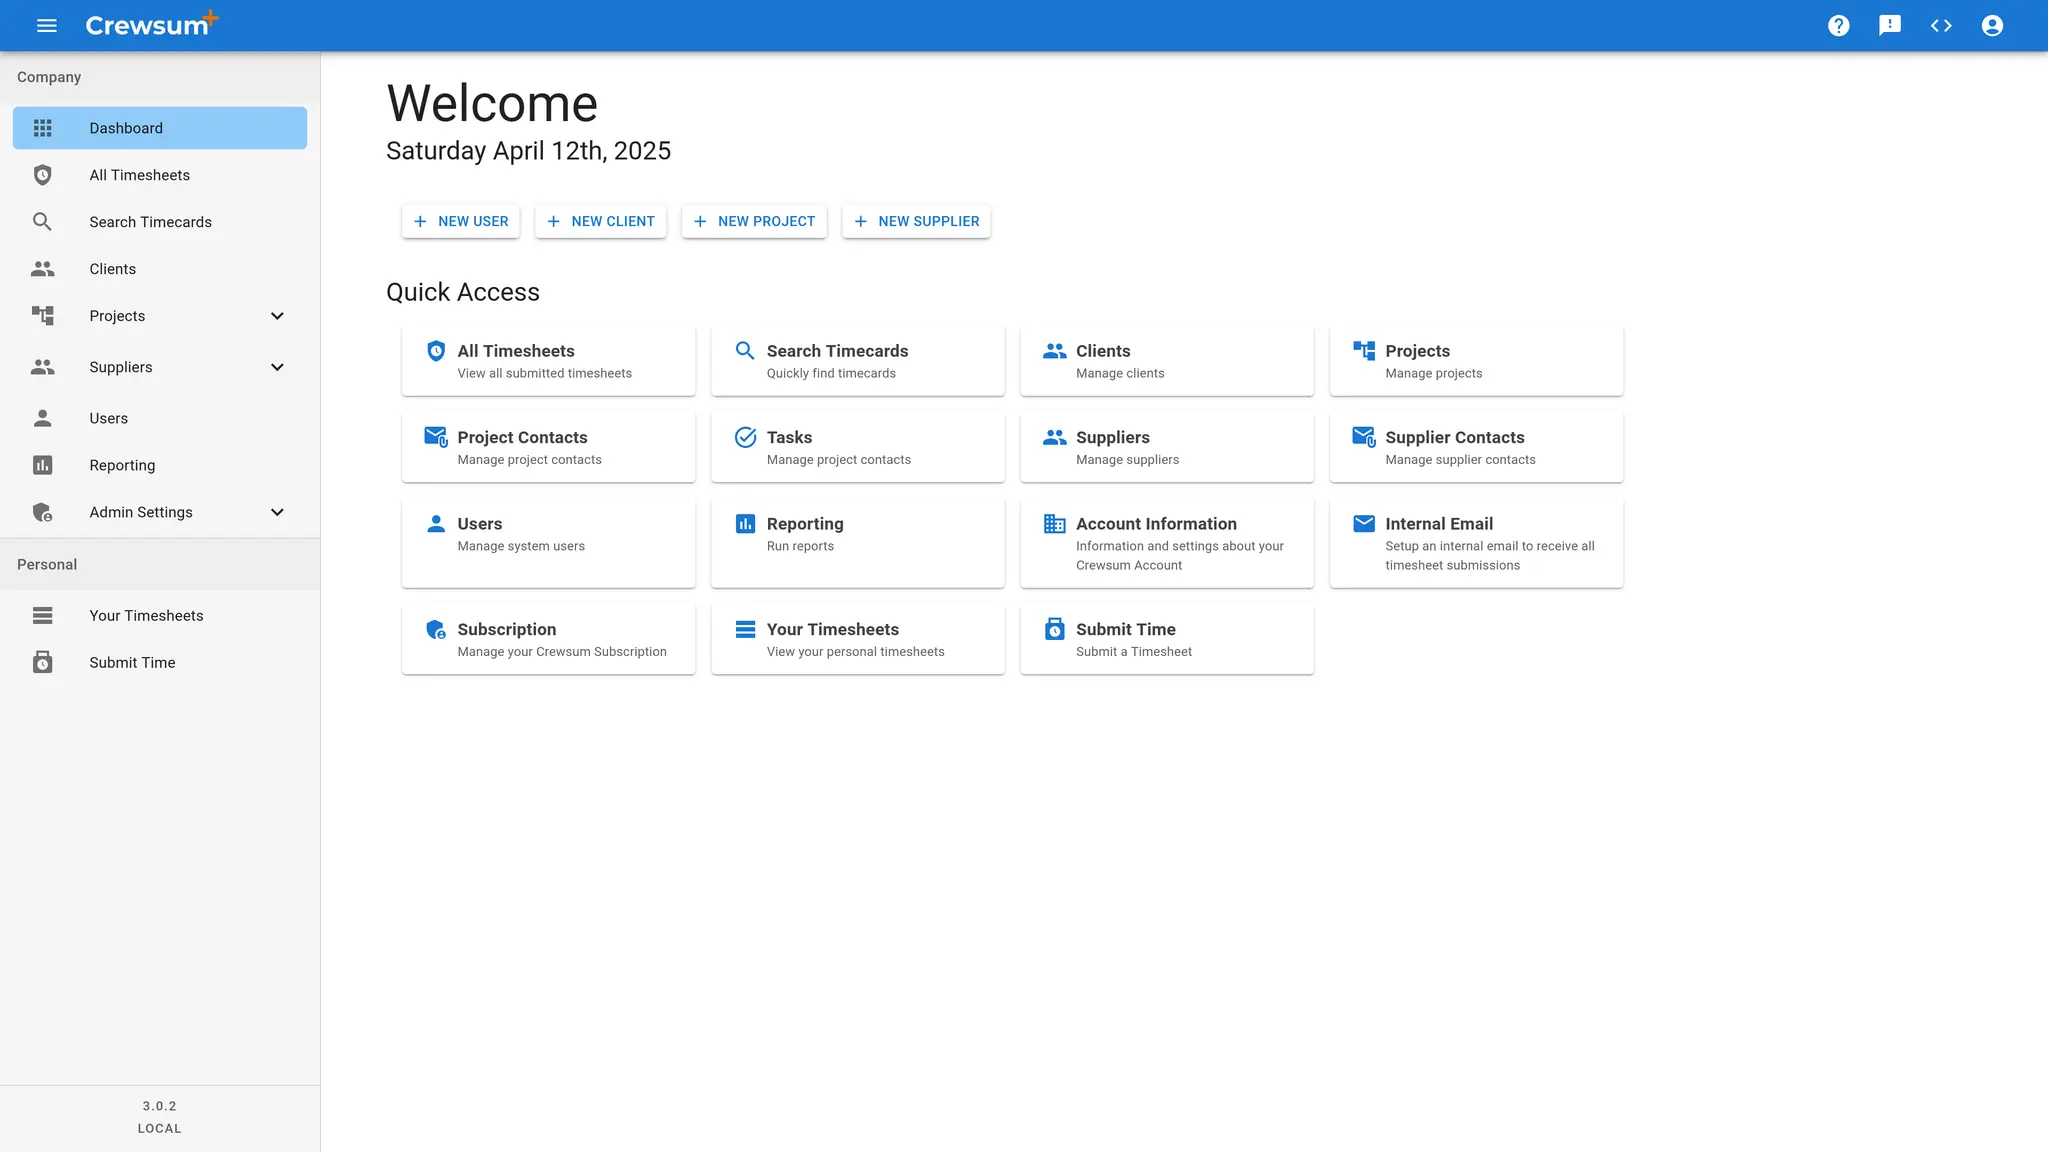
Task: Toggle the hamburger menu to collapse sidebar
Action: tap(46, 25)
